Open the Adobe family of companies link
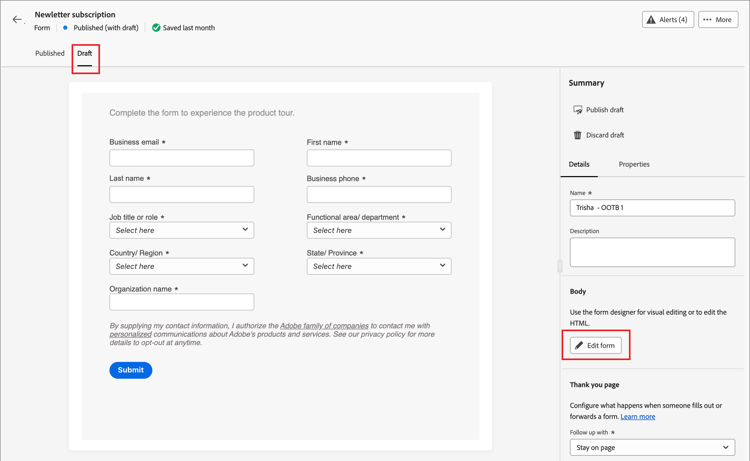 click(324, 326)
